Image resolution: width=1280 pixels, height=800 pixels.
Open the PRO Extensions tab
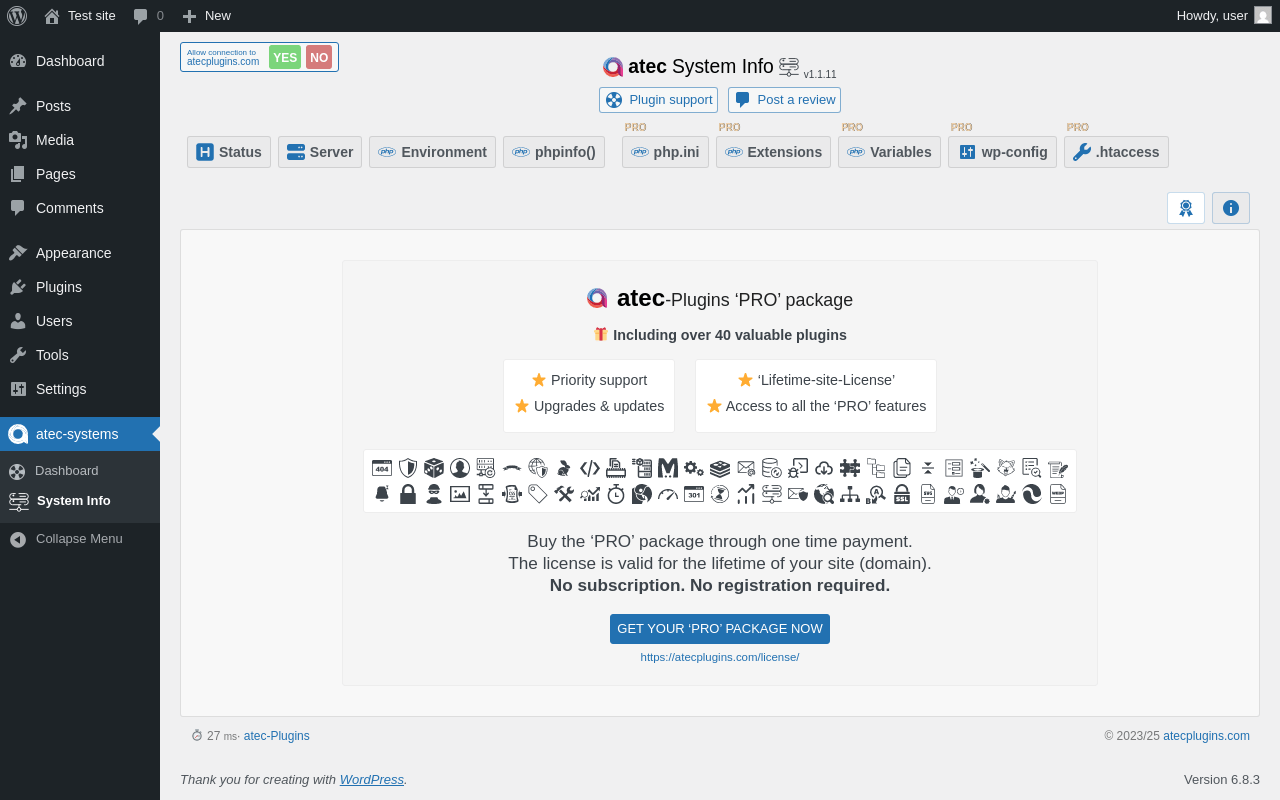click(773, 152)
